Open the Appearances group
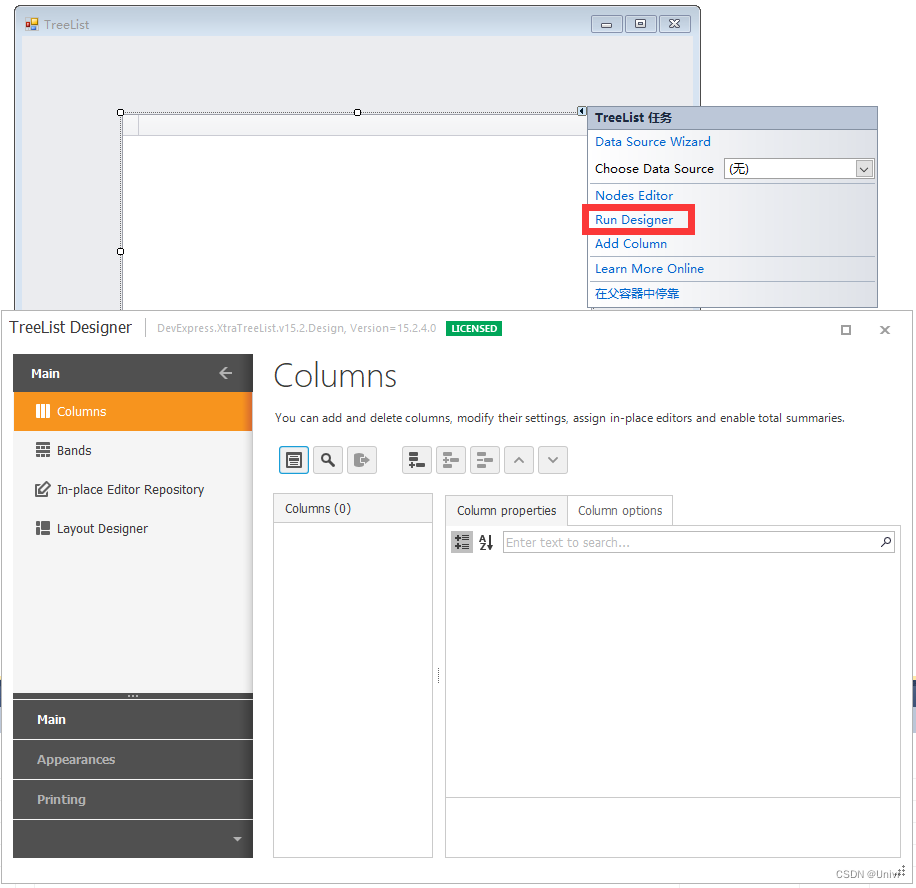Viewport: 916px width, 888px height. coord(133,759)
